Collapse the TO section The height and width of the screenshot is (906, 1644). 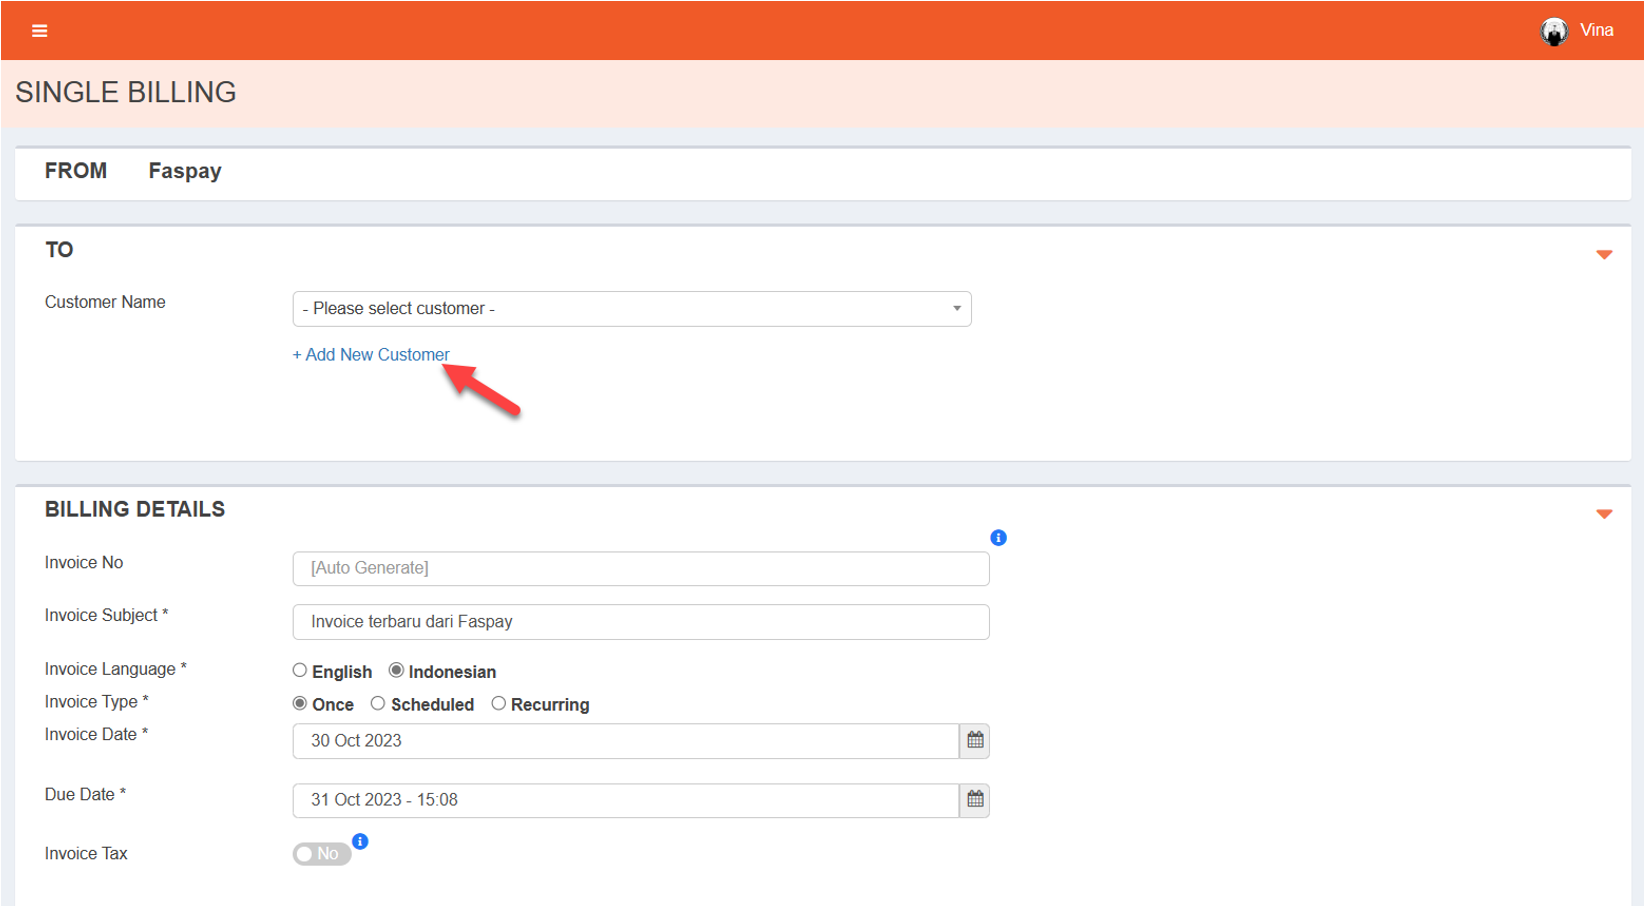[x=1604, y=255]
